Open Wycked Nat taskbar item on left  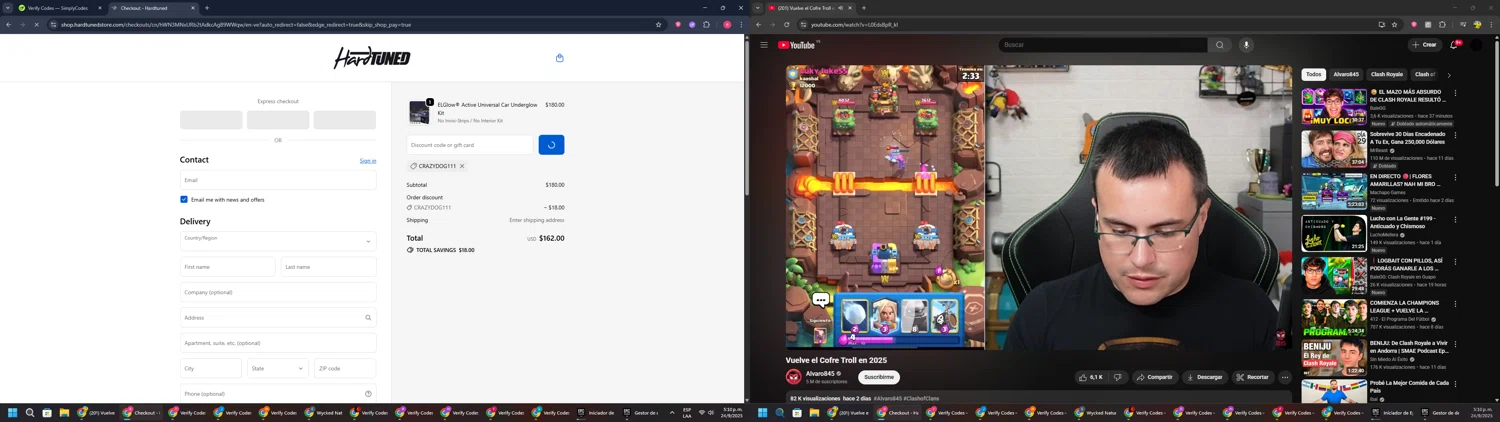pos(323,412)
